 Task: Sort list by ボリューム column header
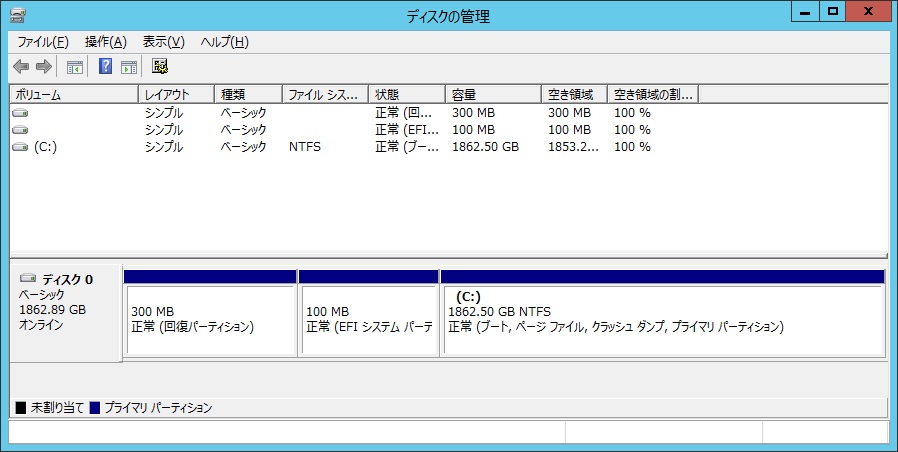pyautogui.click(x=73, y=94)
